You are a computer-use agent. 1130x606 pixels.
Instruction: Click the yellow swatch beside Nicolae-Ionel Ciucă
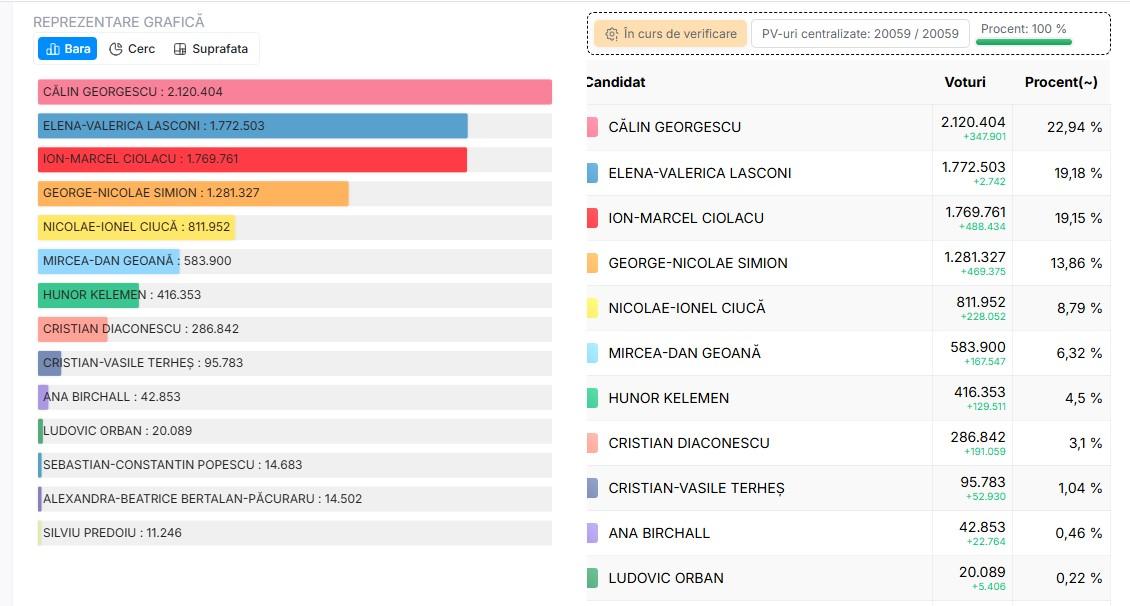592,308
